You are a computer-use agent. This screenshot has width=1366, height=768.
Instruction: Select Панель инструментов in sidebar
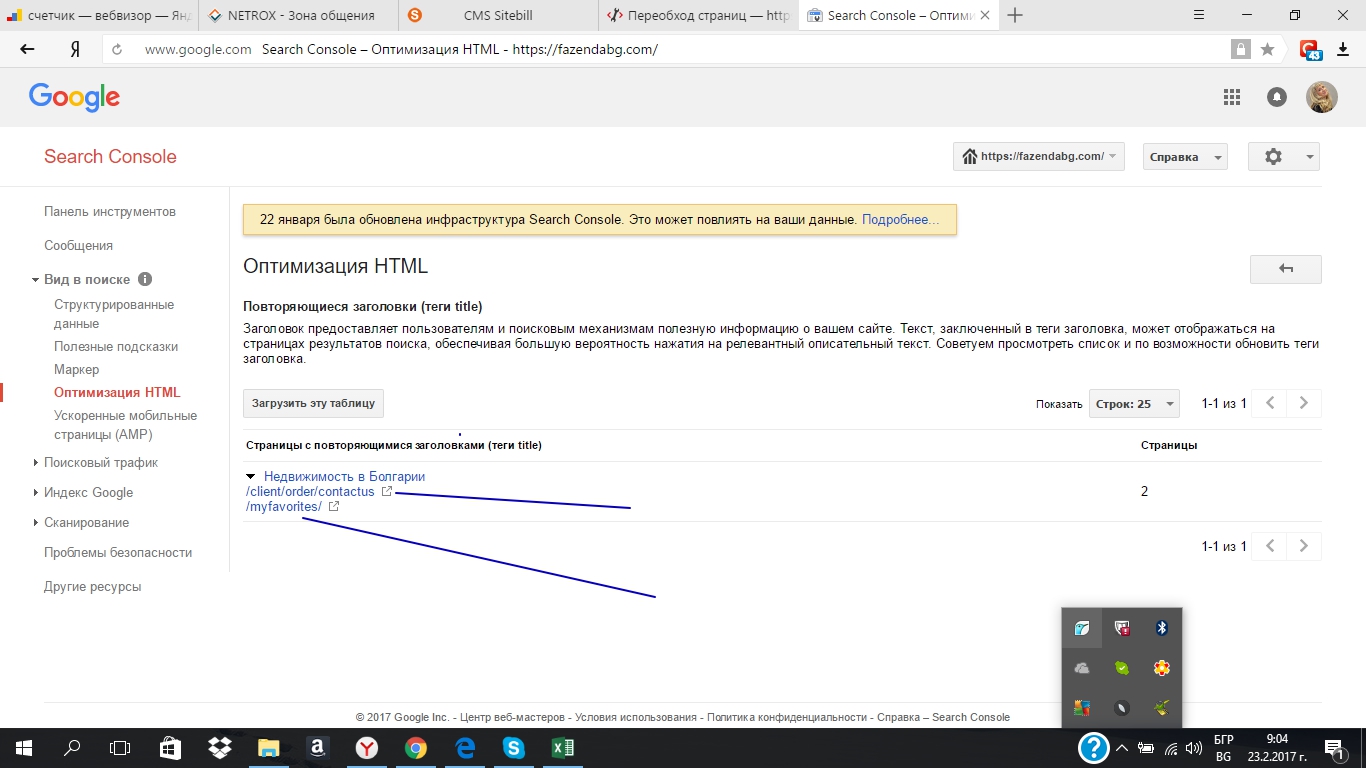[110, 212]
